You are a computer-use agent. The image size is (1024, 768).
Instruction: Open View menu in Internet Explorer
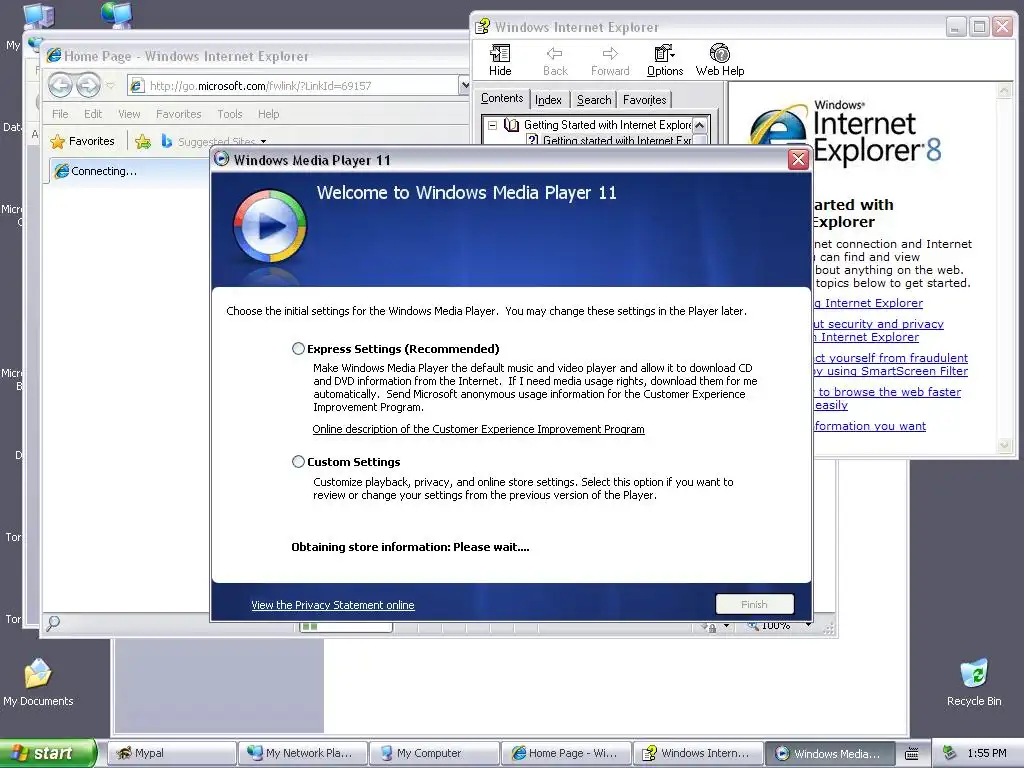129,114
